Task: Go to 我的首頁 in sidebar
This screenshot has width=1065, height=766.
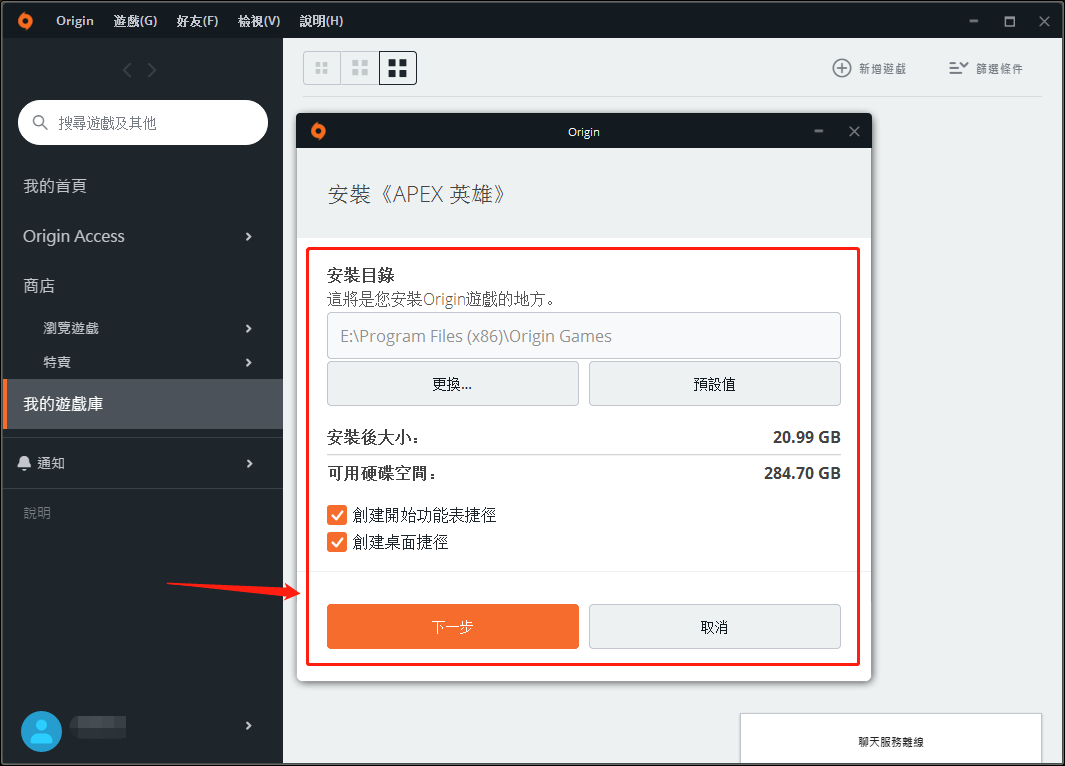Action: pyautogui.click(x=55, y=186)
